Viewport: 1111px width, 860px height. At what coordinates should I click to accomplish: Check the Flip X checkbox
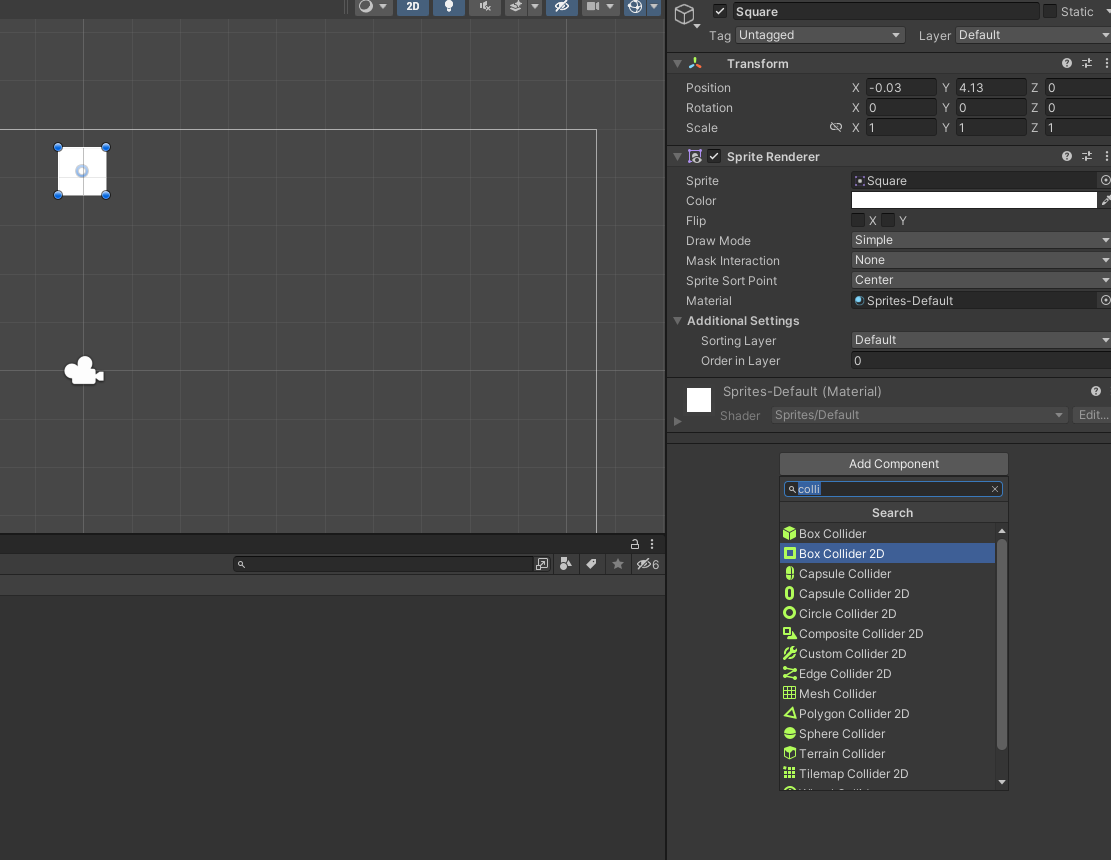click(858, 220)
